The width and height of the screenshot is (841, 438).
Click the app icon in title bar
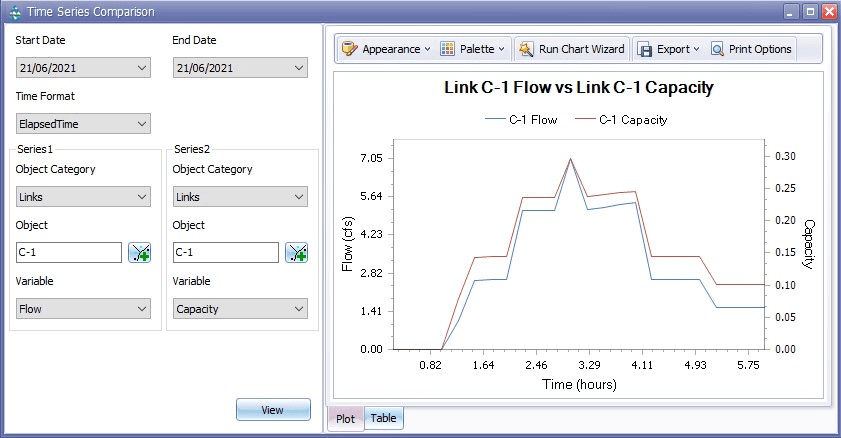coord(13,12)
